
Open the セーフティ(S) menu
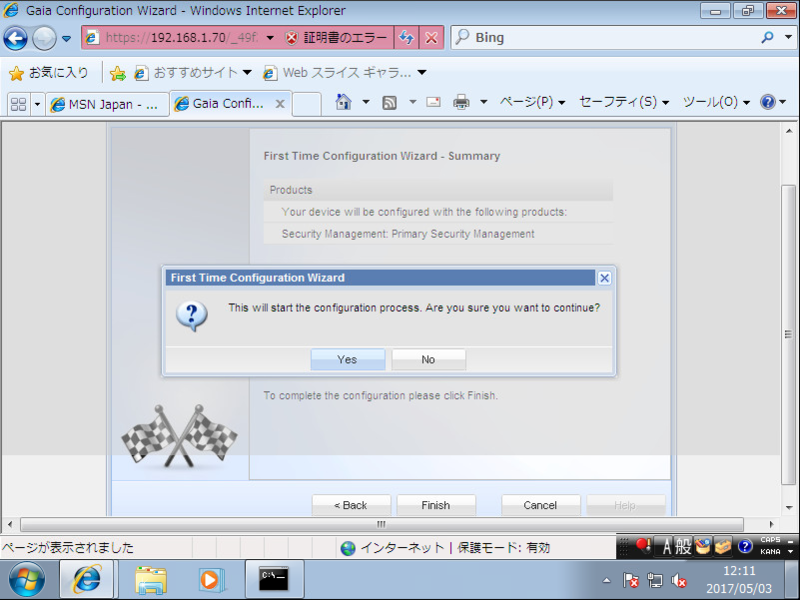pyautogui.click(x=623, y=102)
